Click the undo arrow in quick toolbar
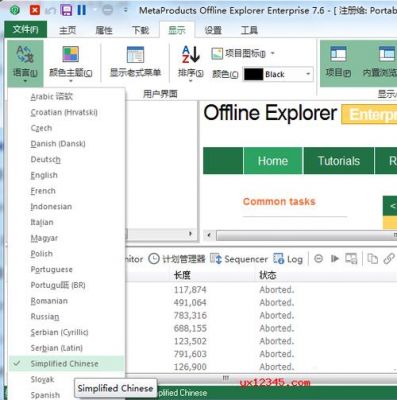Image resolution: width=397 pixels, height=400 pixels. (x=50, y=10)
